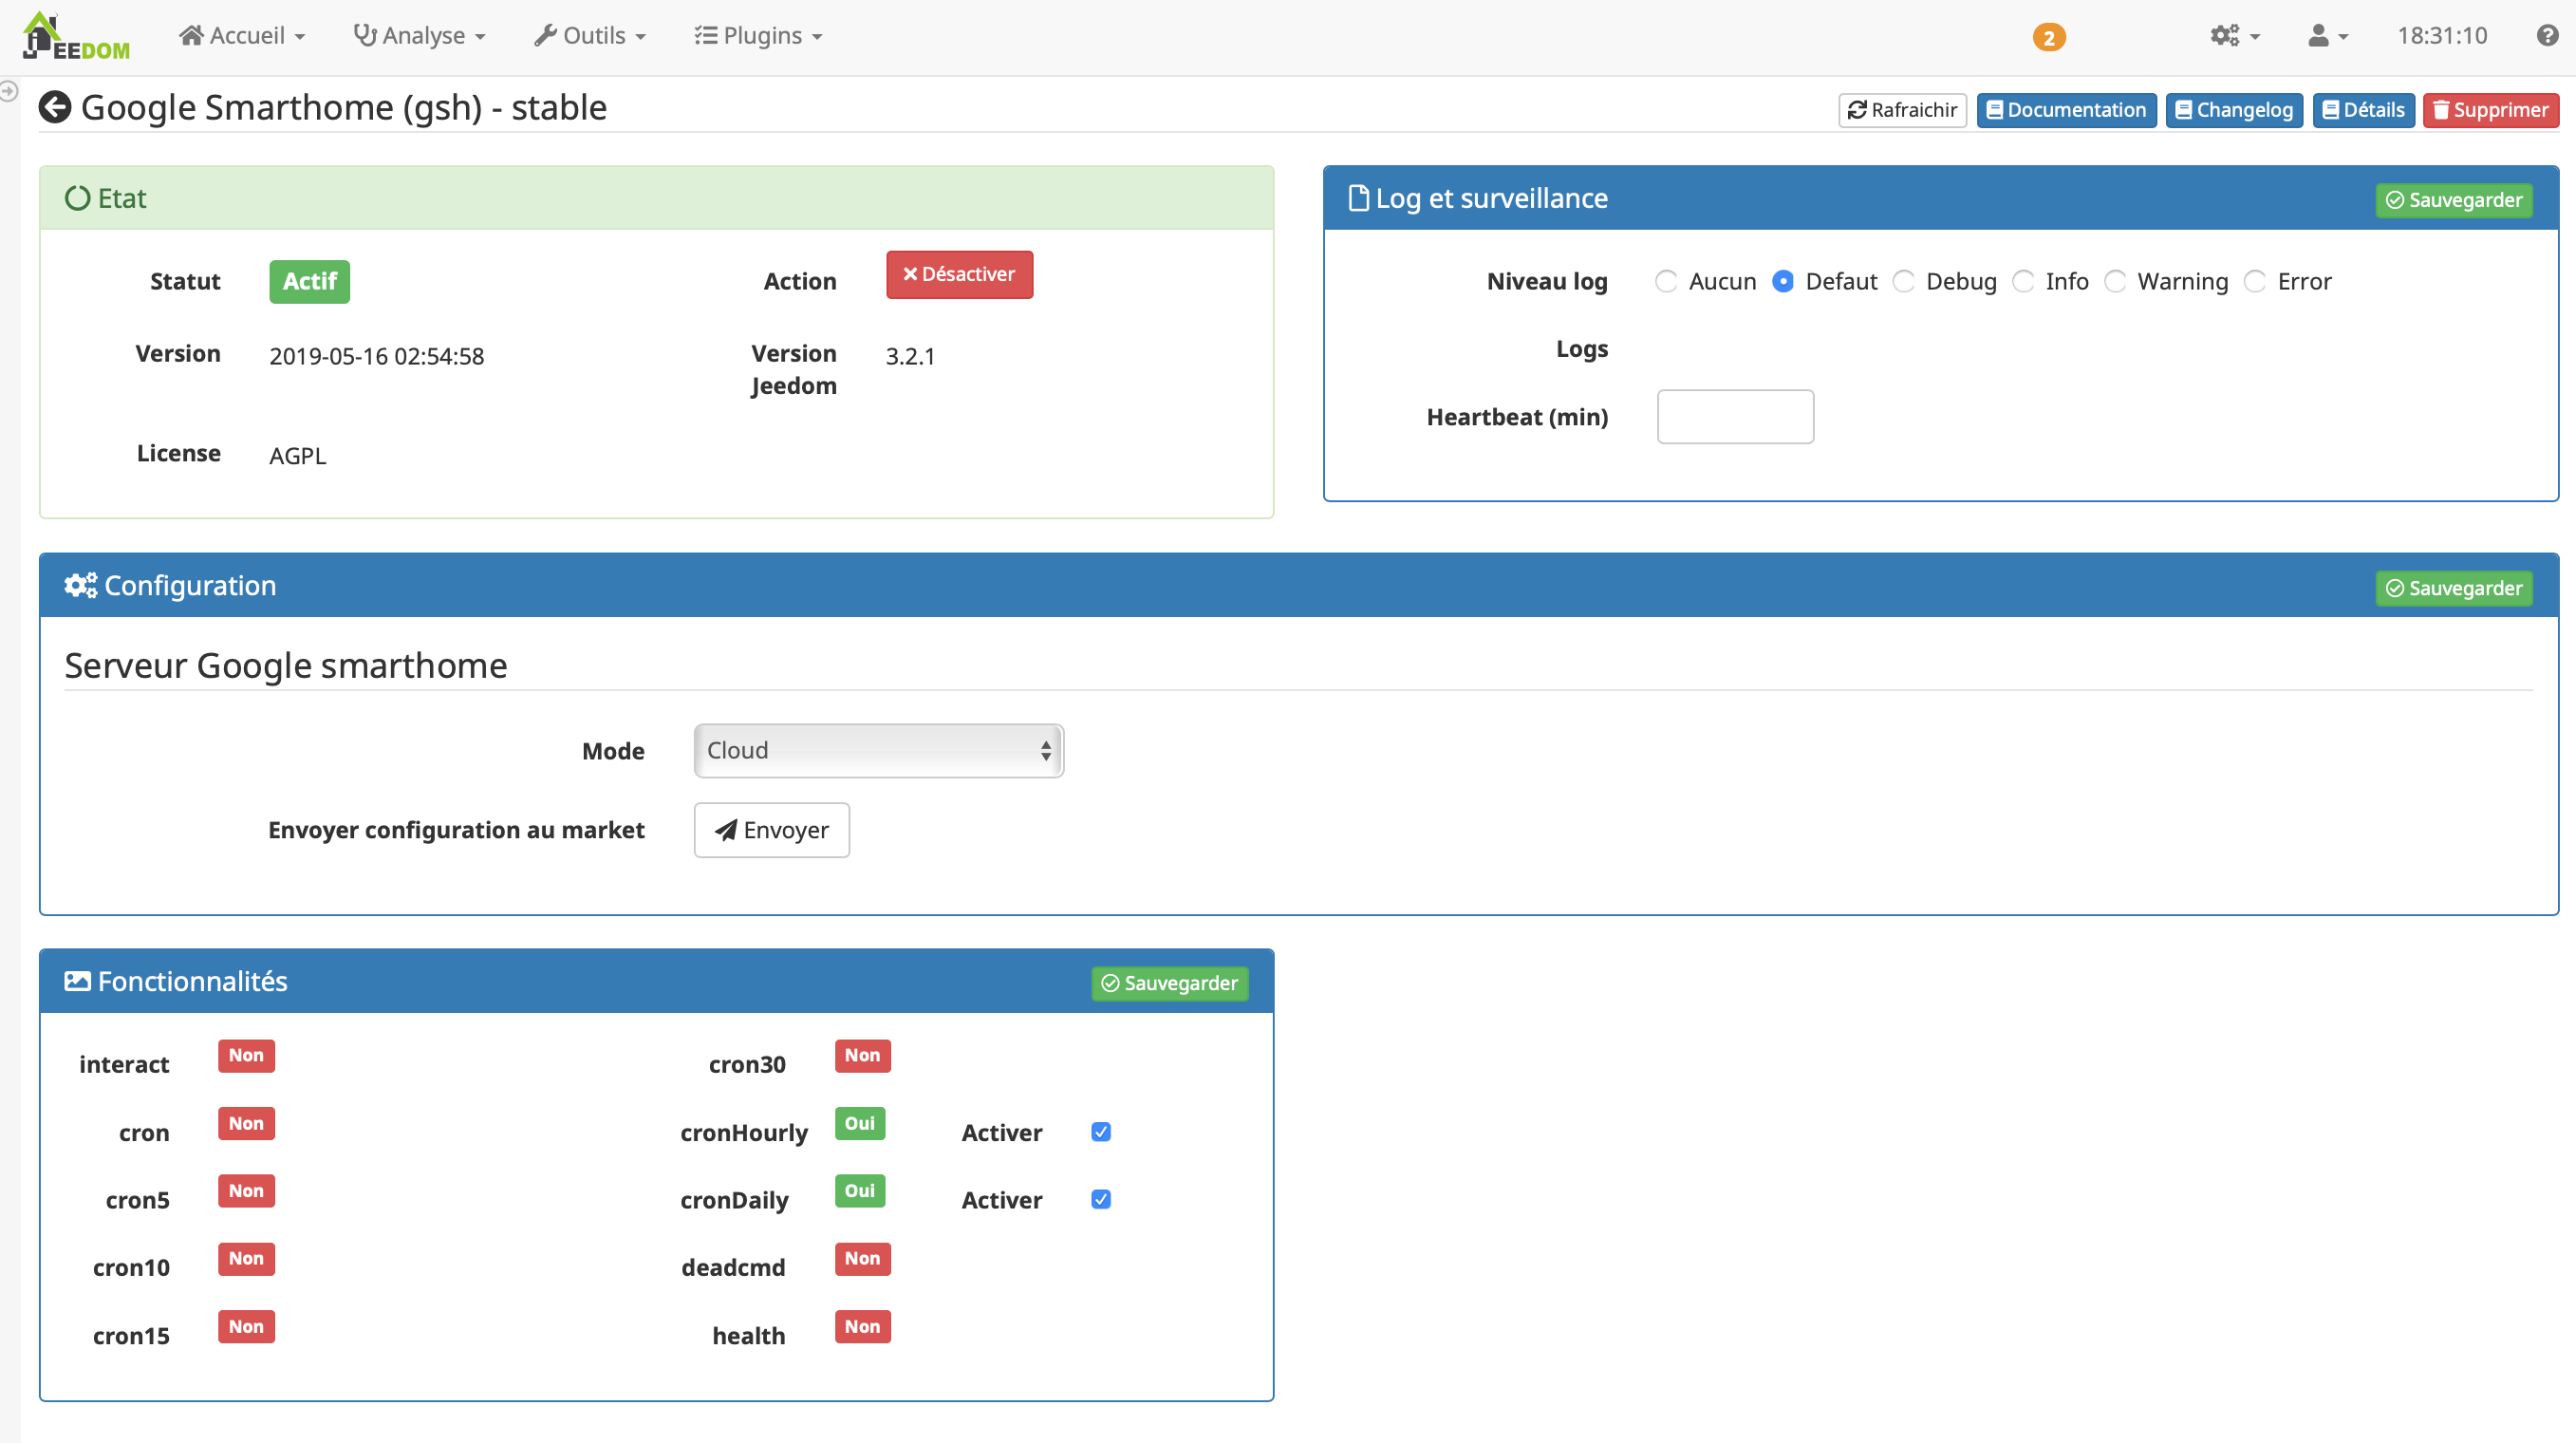Save the Configuration panel
Screen dimensions: 2576x1443
[x=2454, y=588]
